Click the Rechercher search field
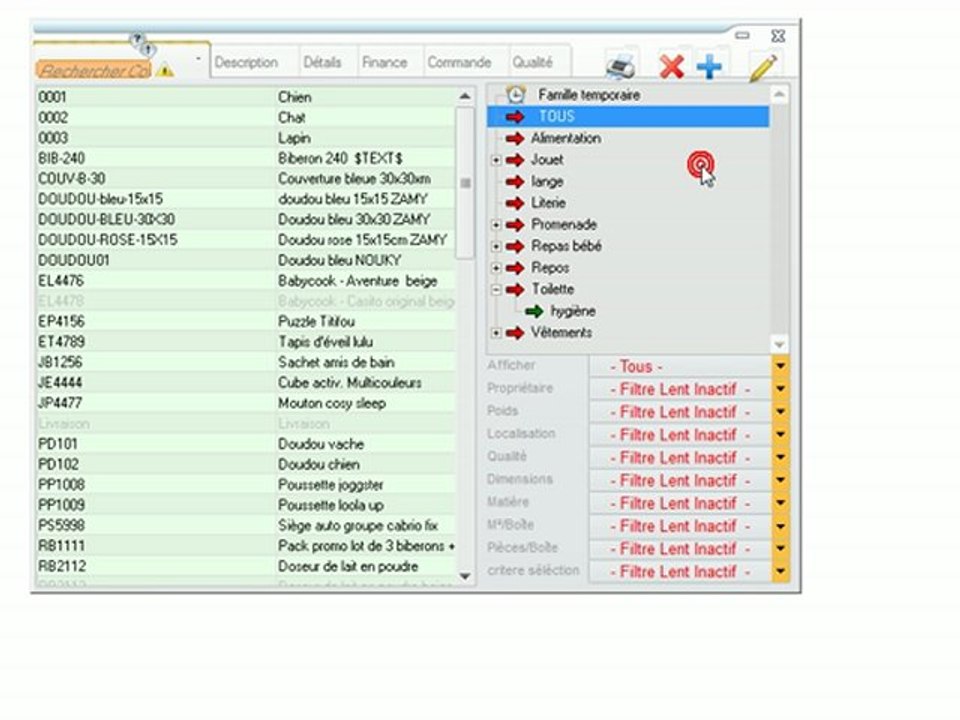This screenshot has width=960, height=720. tap(93, 70)
